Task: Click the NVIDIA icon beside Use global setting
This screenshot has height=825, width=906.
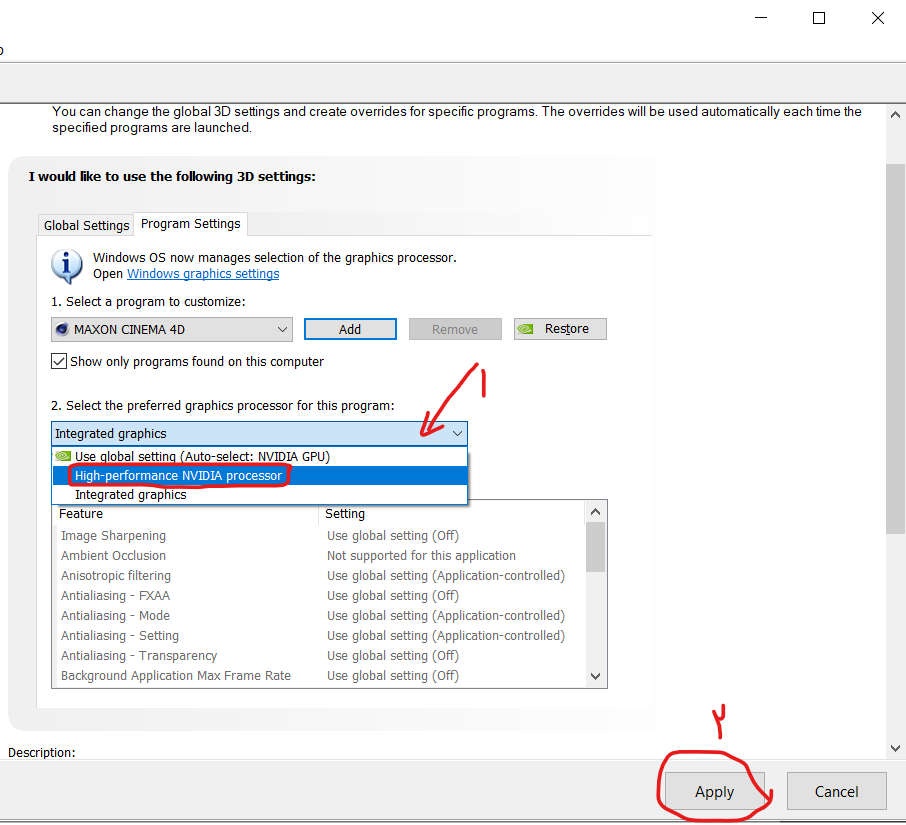Action: 63,456
